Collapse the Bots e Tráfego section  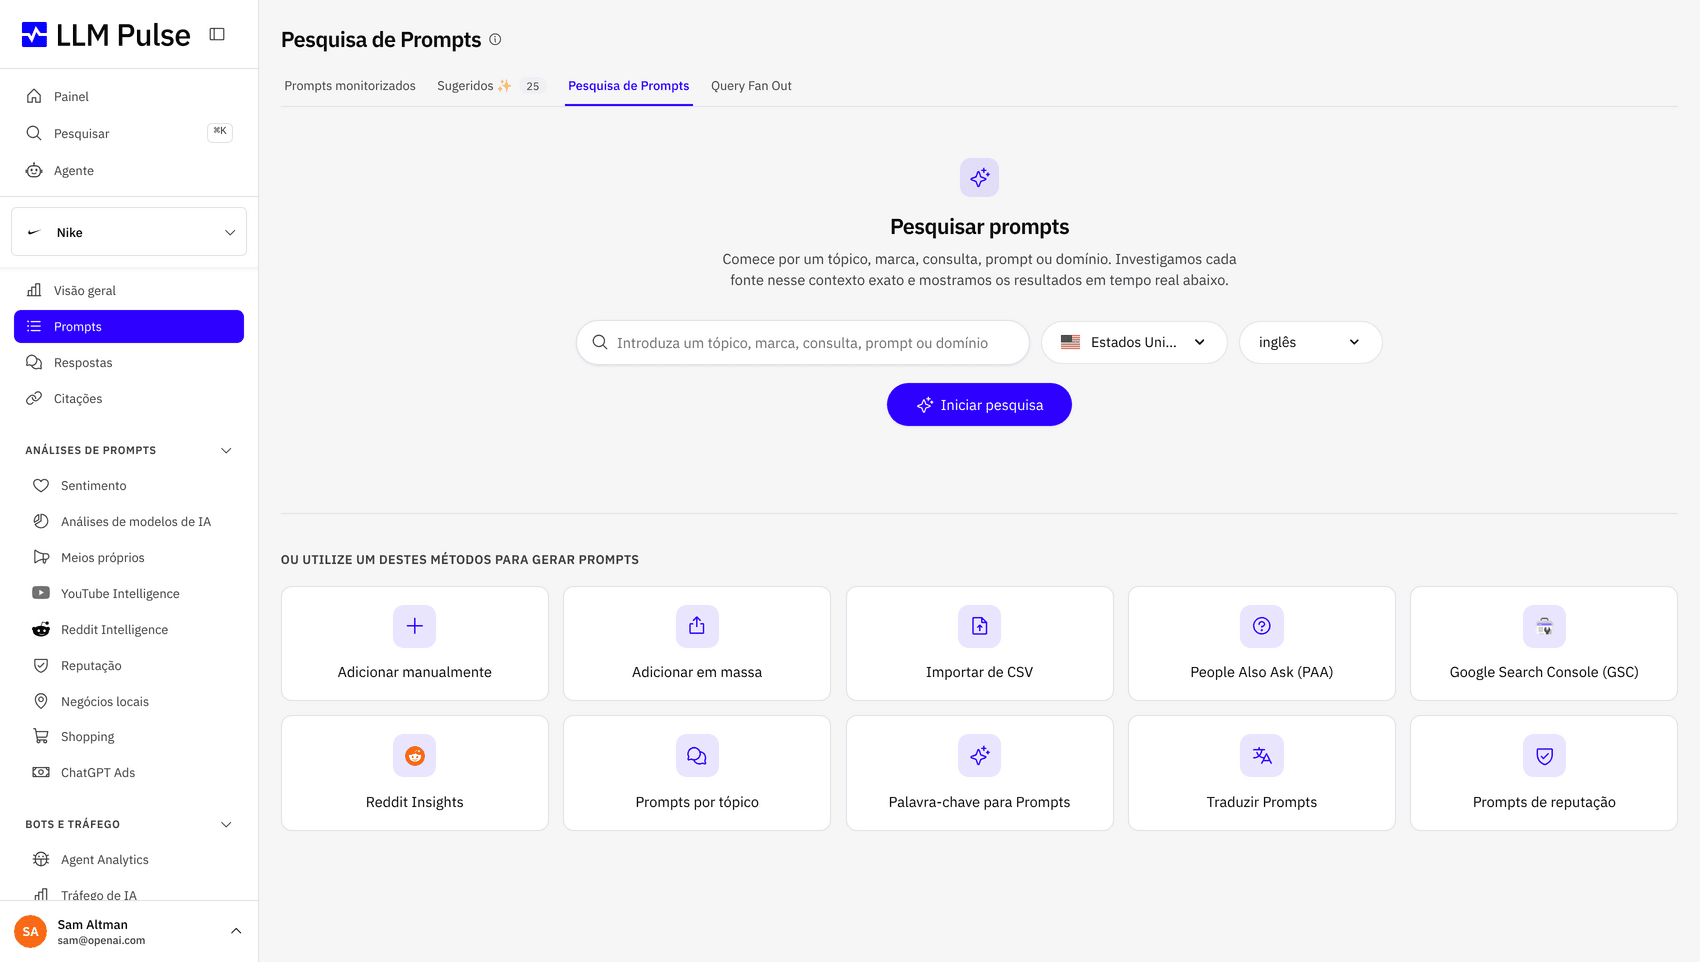(226, 824)
